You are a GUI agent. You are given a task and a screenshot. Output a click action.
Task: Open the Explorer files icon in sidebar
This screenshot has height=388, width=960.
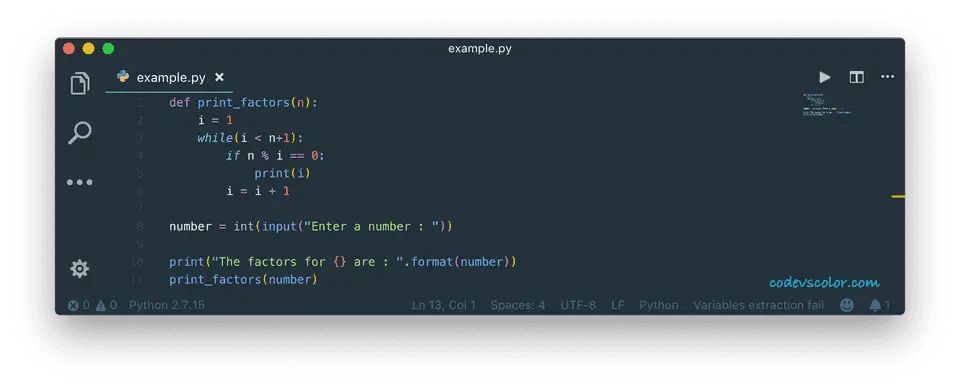[80, 84]
